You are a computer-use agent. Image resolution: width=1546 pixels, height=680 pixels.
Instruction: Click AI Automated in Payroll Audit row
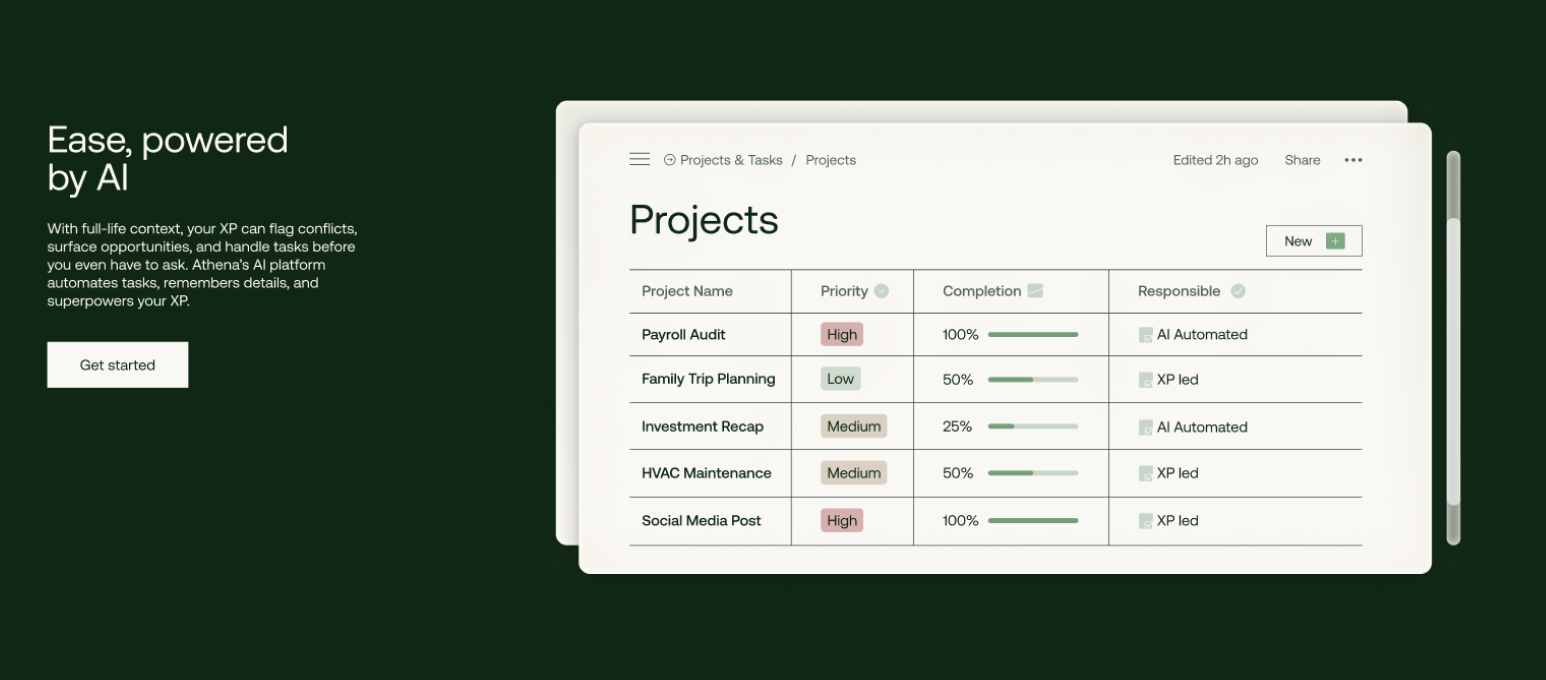(1202, 335)
